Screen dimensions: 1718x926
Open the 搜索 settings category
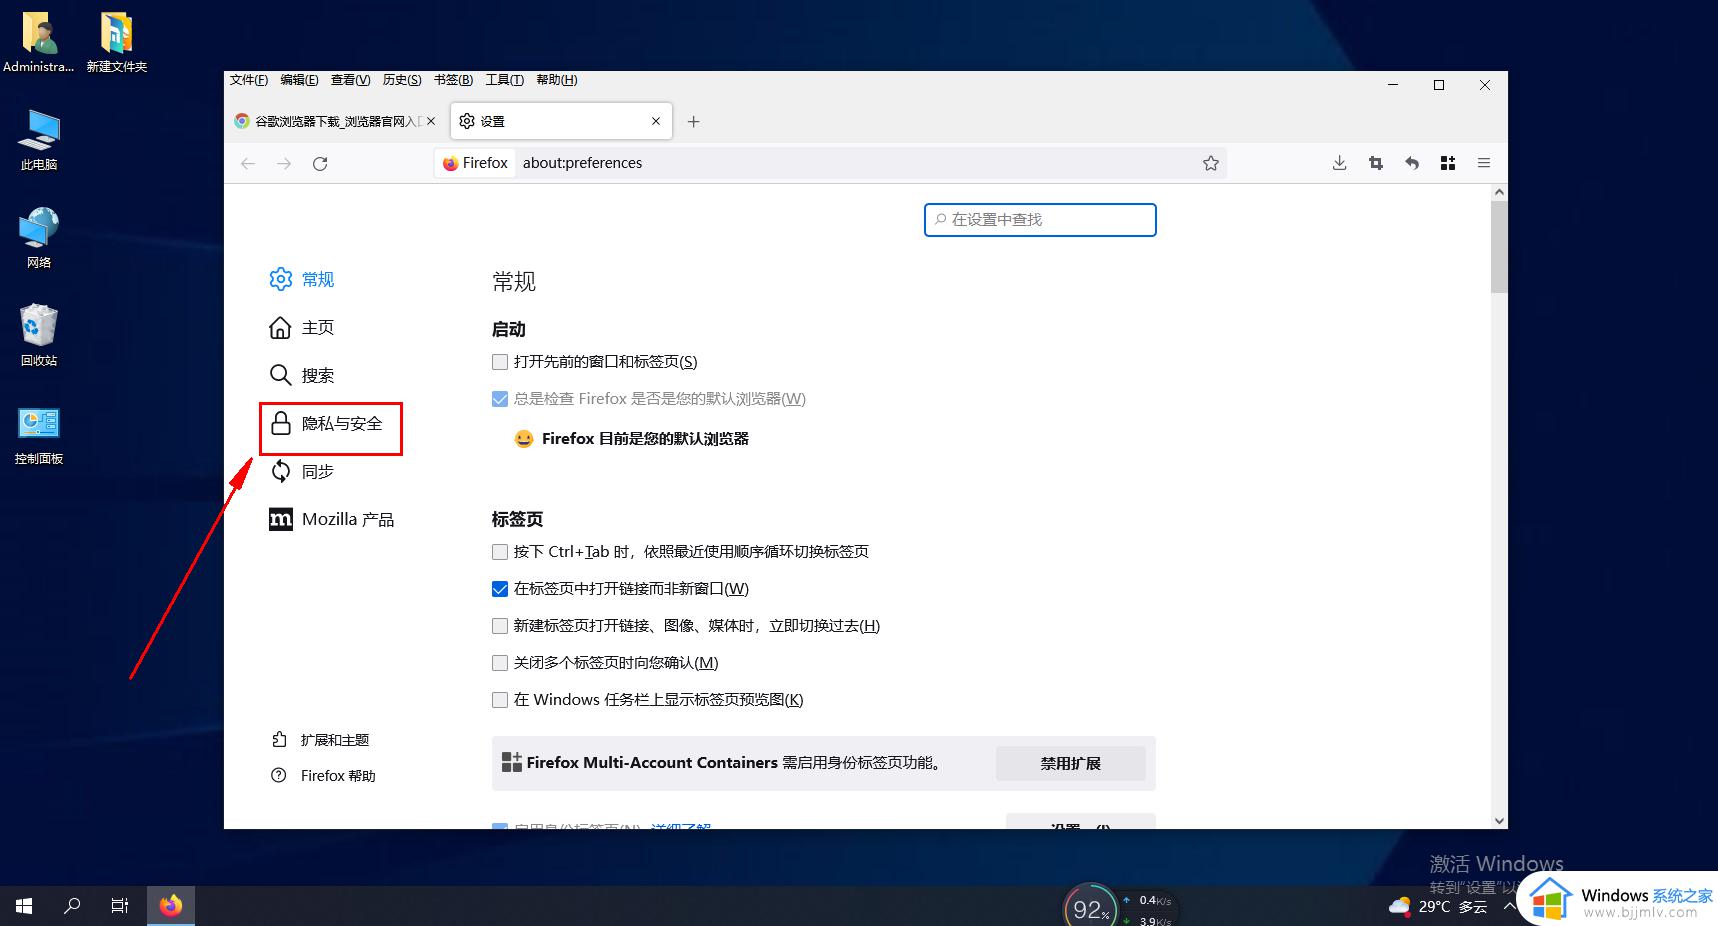[302, 375]
